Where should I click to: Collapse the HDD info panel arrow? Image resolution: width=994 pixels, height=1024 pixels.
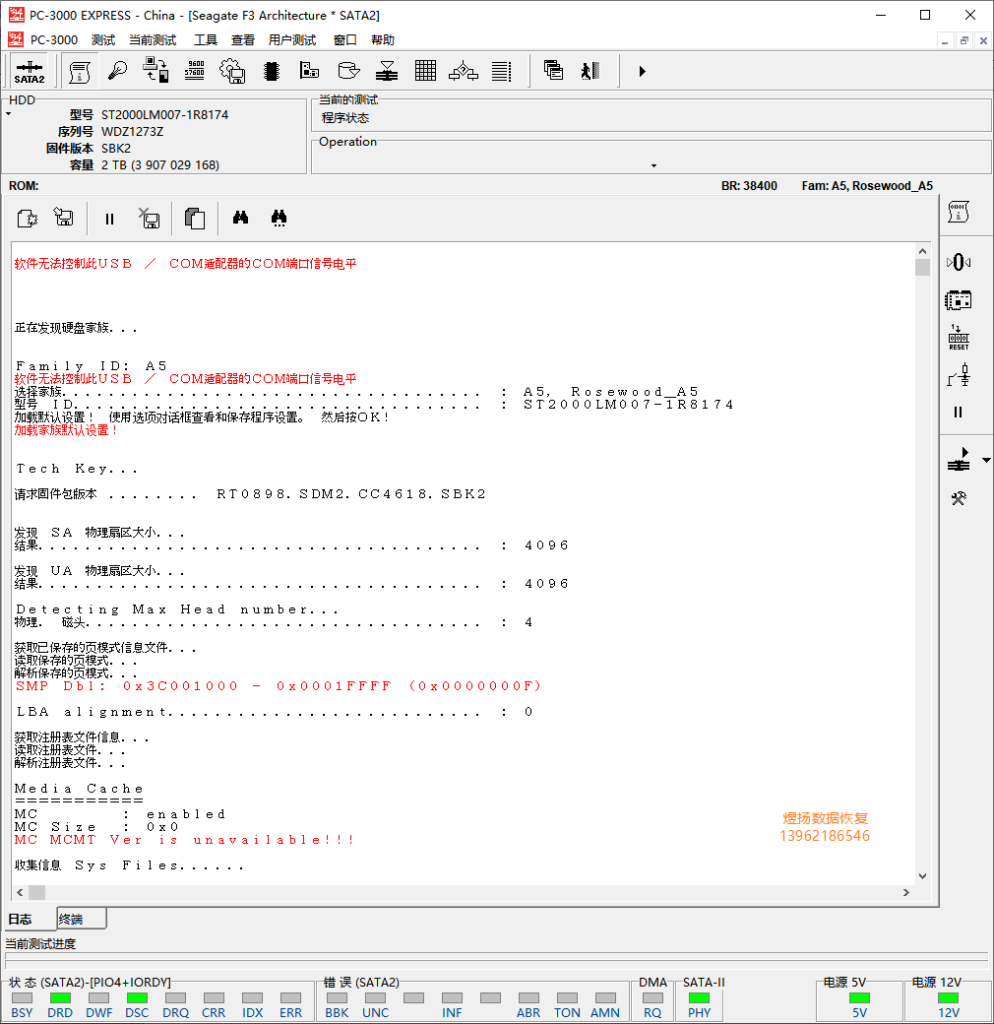(8, 114)
